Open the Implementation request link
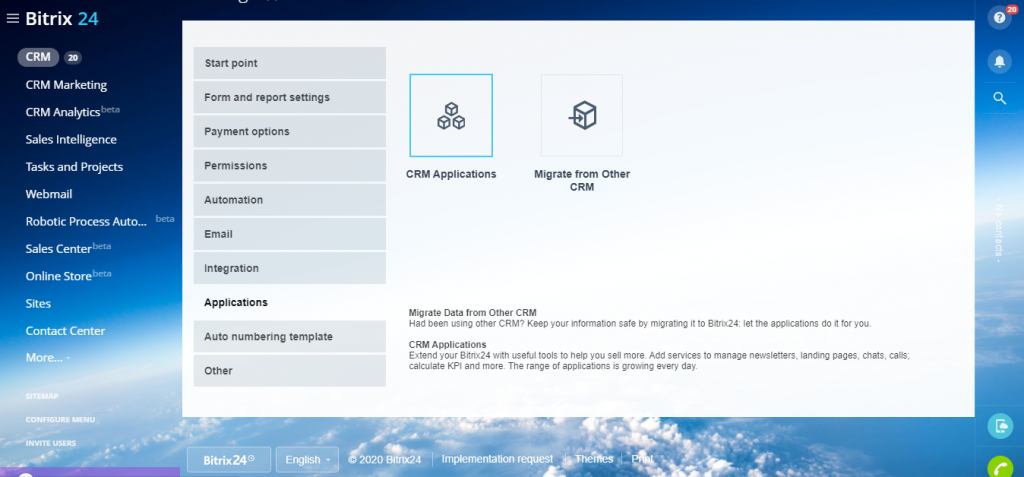1024x477 pixels. pos(497,459)
